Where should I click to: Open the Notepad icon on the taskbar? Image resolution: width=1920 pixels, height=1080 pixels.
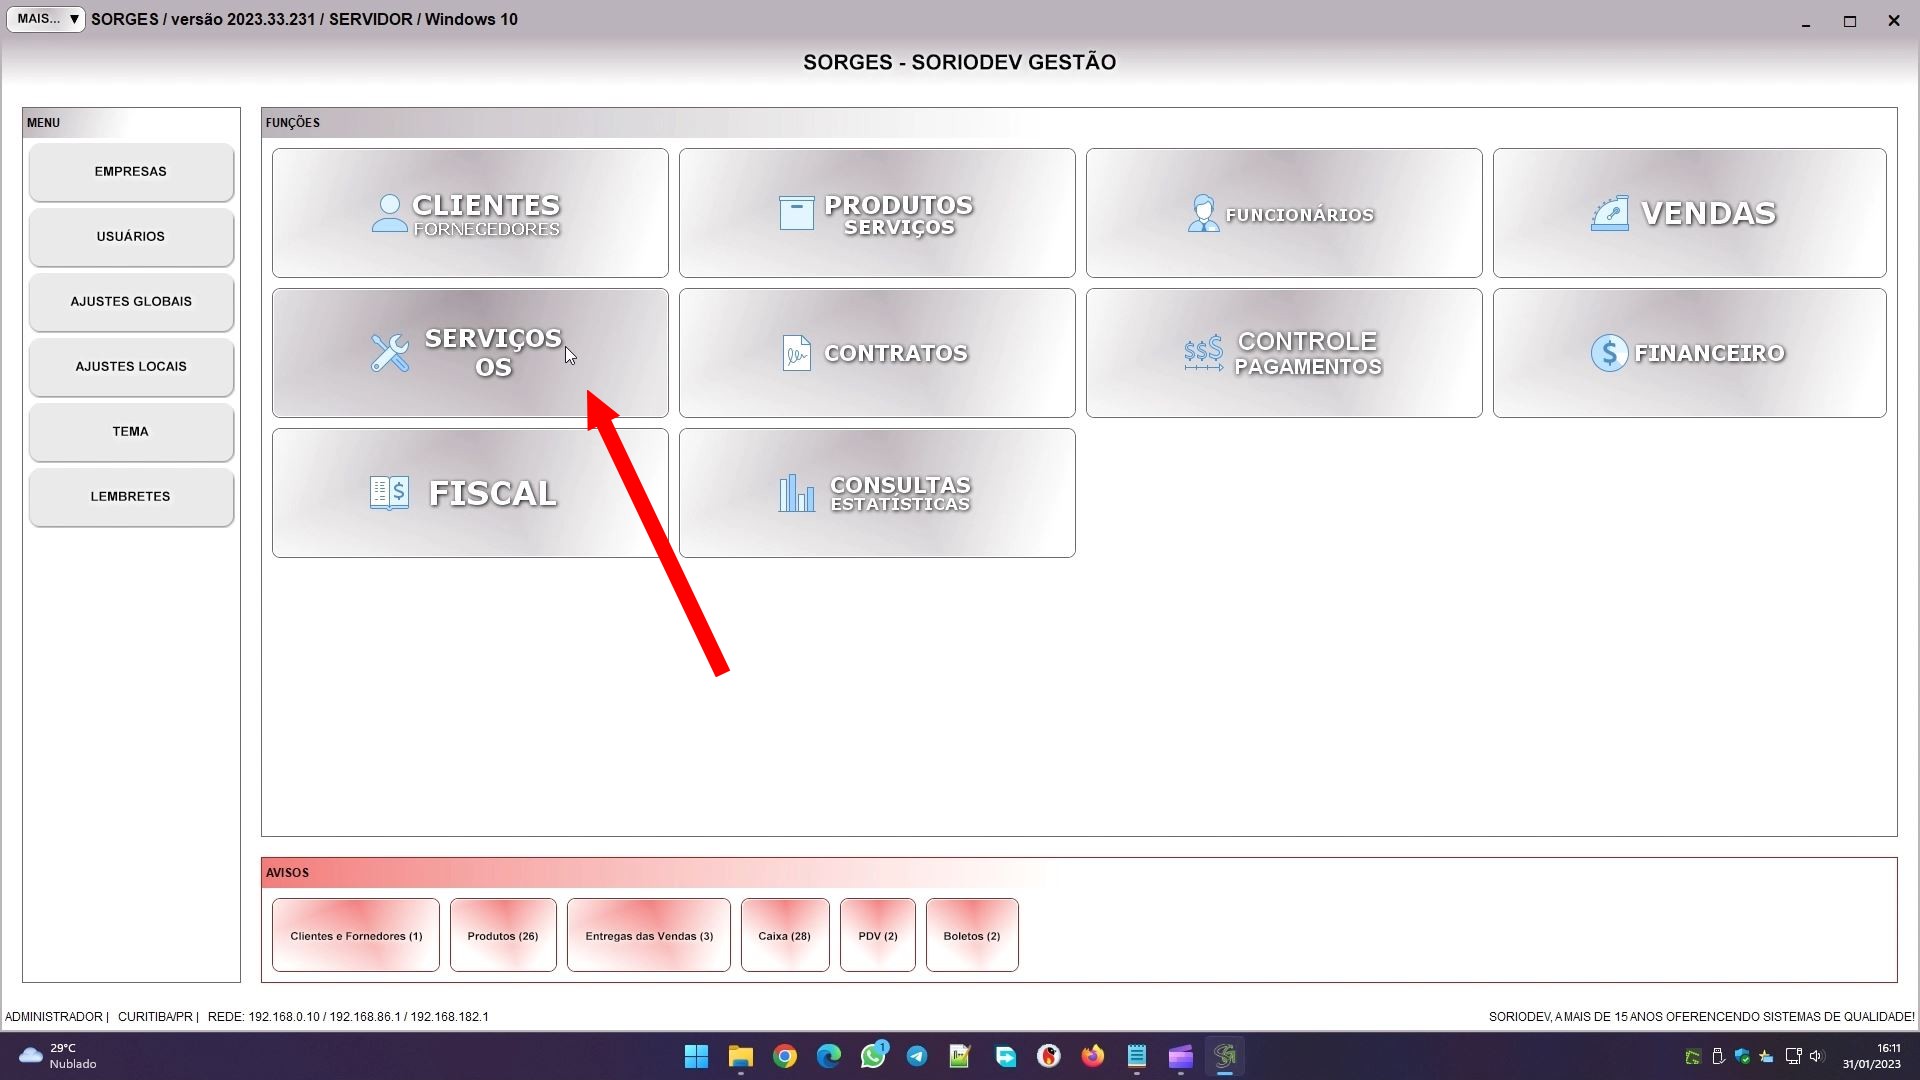pos(1137,1056)
